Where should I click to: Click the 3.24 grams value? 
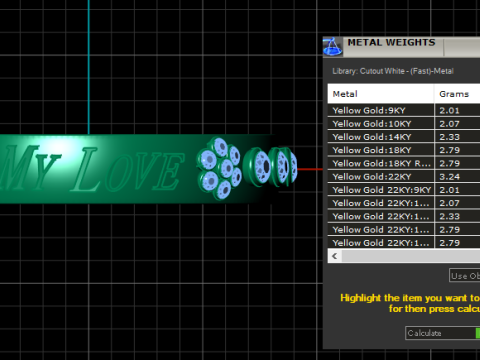tap(449, 177)
